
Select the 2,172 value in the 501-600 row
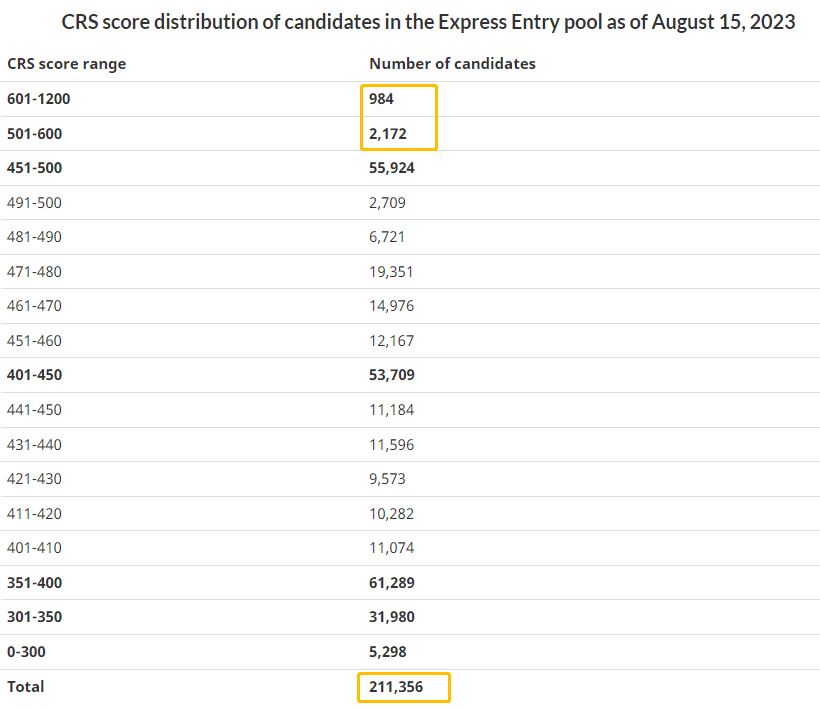tap(388, 133)
